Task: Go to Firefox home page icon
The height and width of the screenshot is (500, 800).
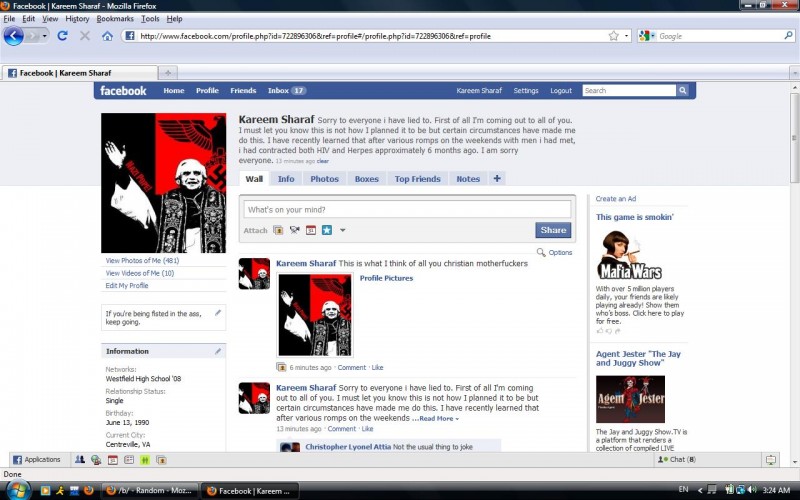Action: click(107, 36)
